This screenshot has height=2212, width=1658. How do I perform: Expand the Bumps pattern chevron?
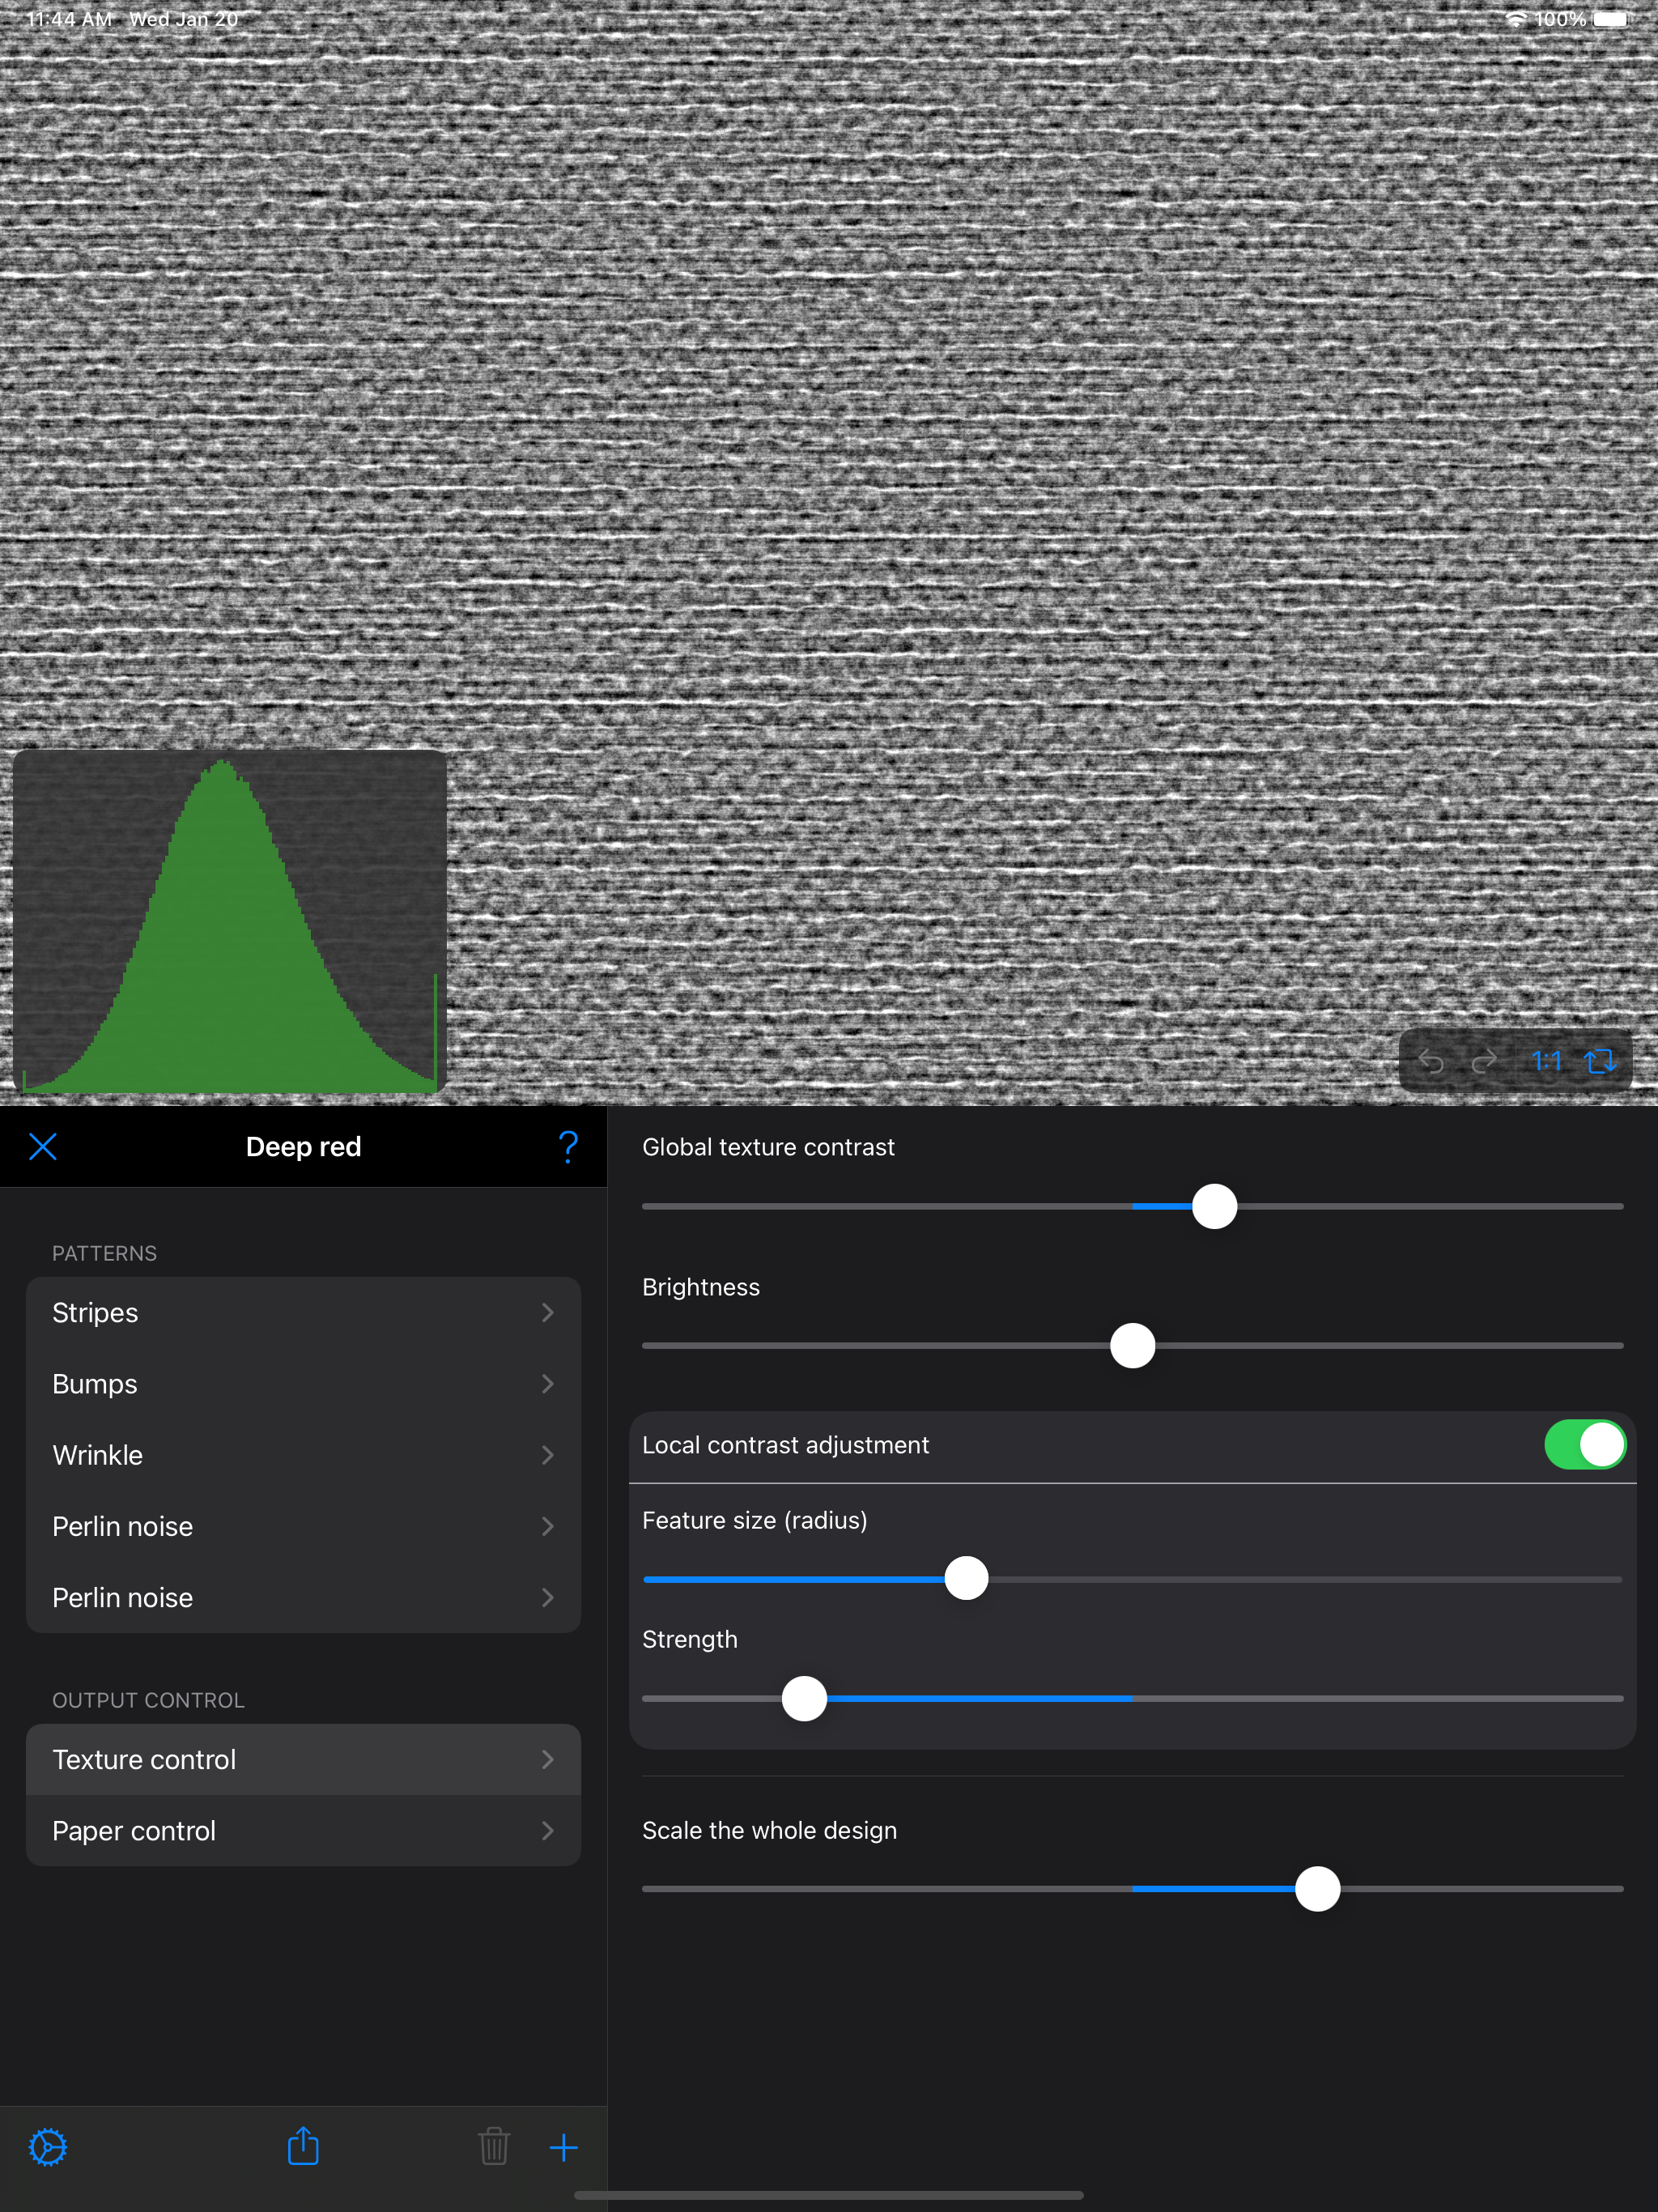click(547, 1384)
